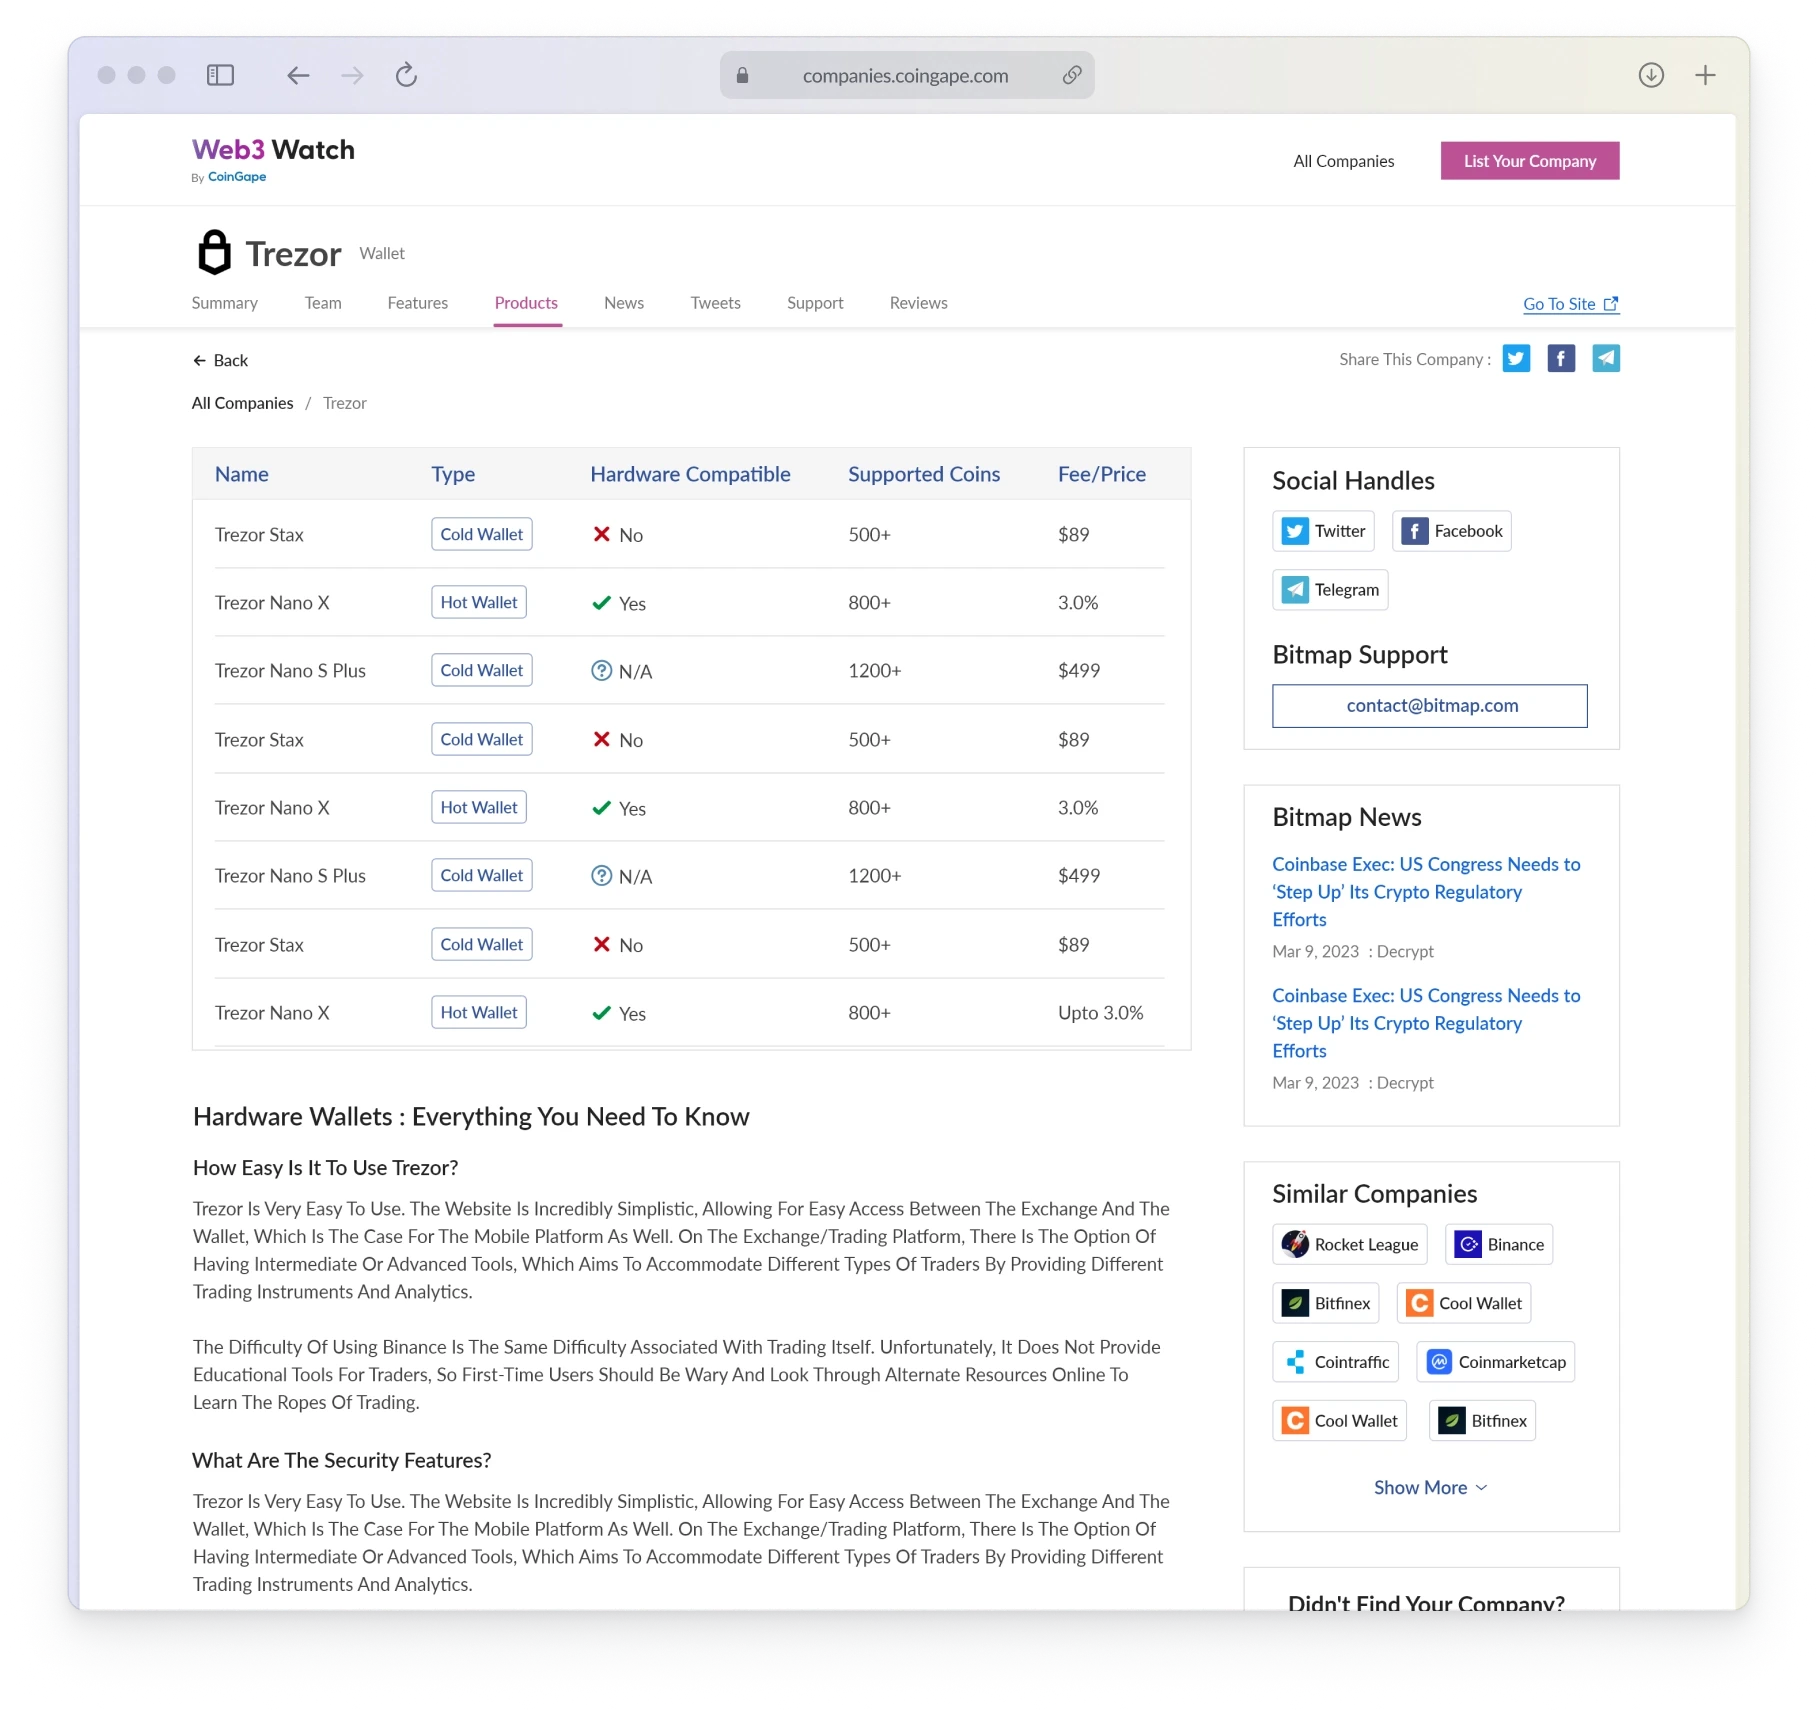Image resolution: width=1818 pixels, height=1710 pixels.
Task: Open Cointraffic in Similar Companies
Action: [1335, 1362]
